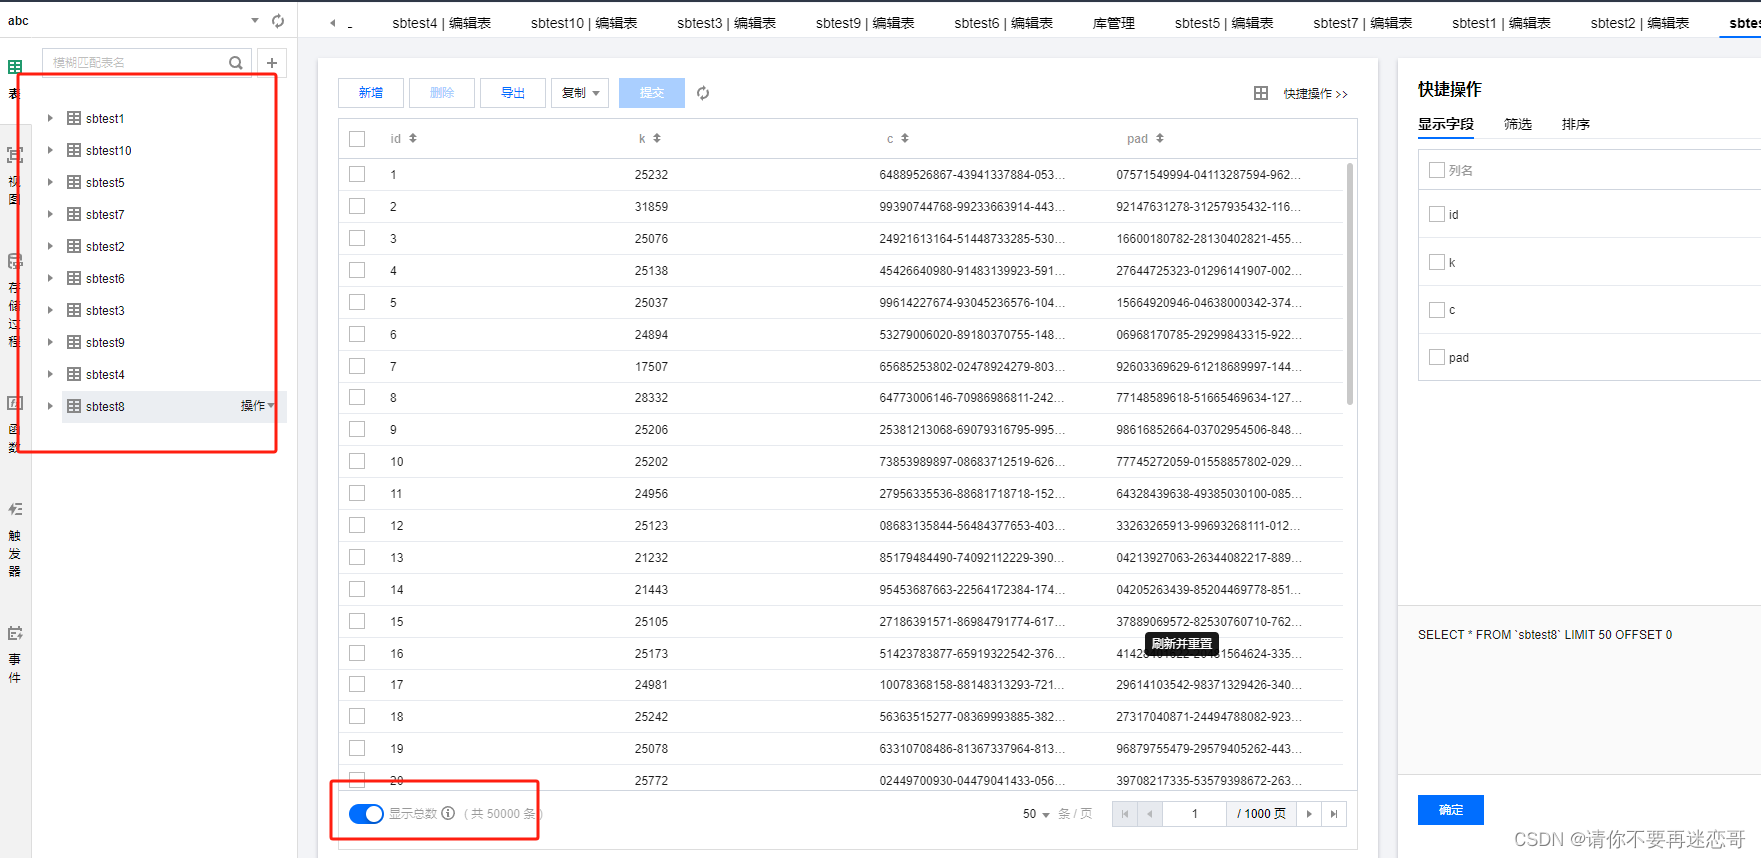This screenshot has width=1761, height=858.
Task: Sort by the k column
Action: 657,138
